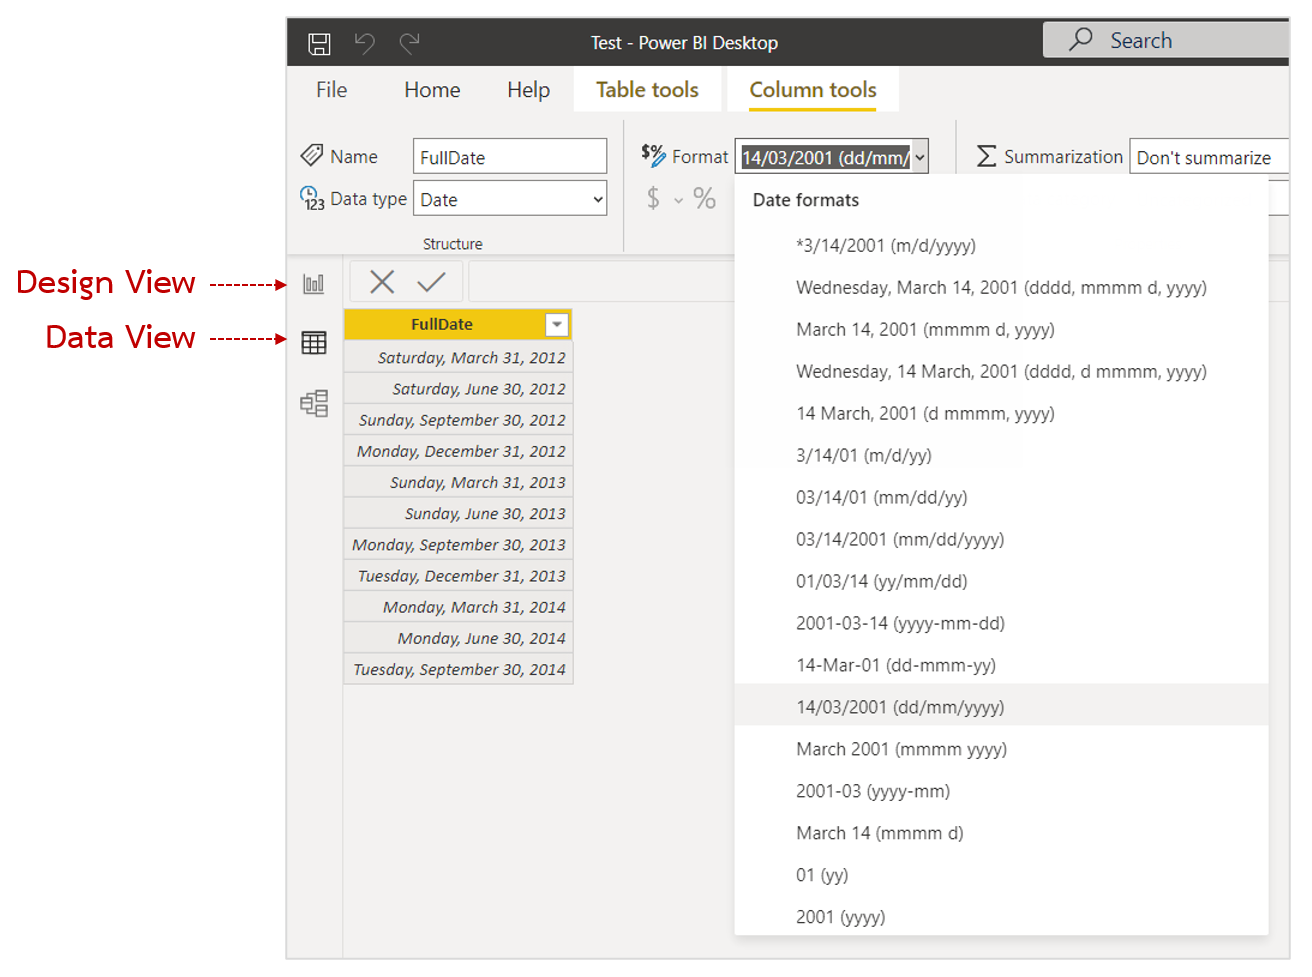1312x977 pixels.
Task: Open the Format dropdown arrow
Action: (919, 156)
